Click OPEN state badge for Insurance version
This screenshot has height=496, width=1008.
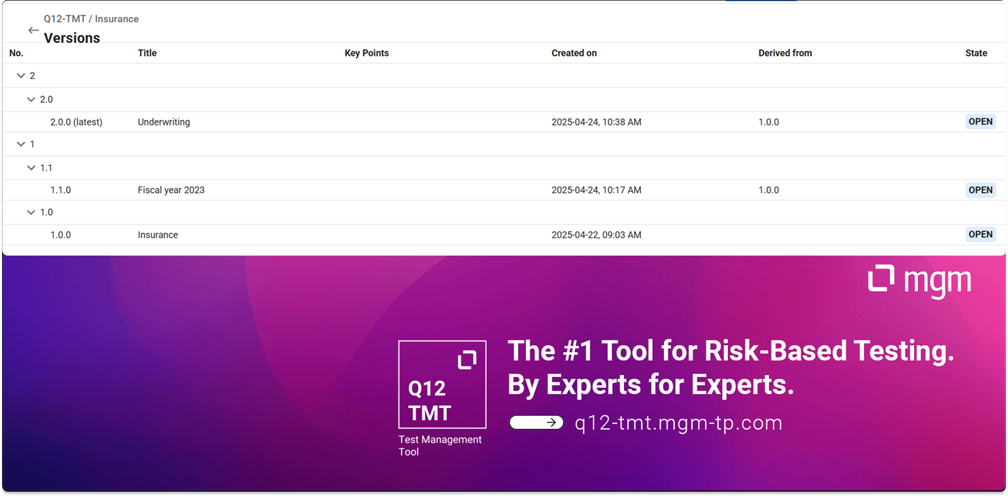click(980, 235)
